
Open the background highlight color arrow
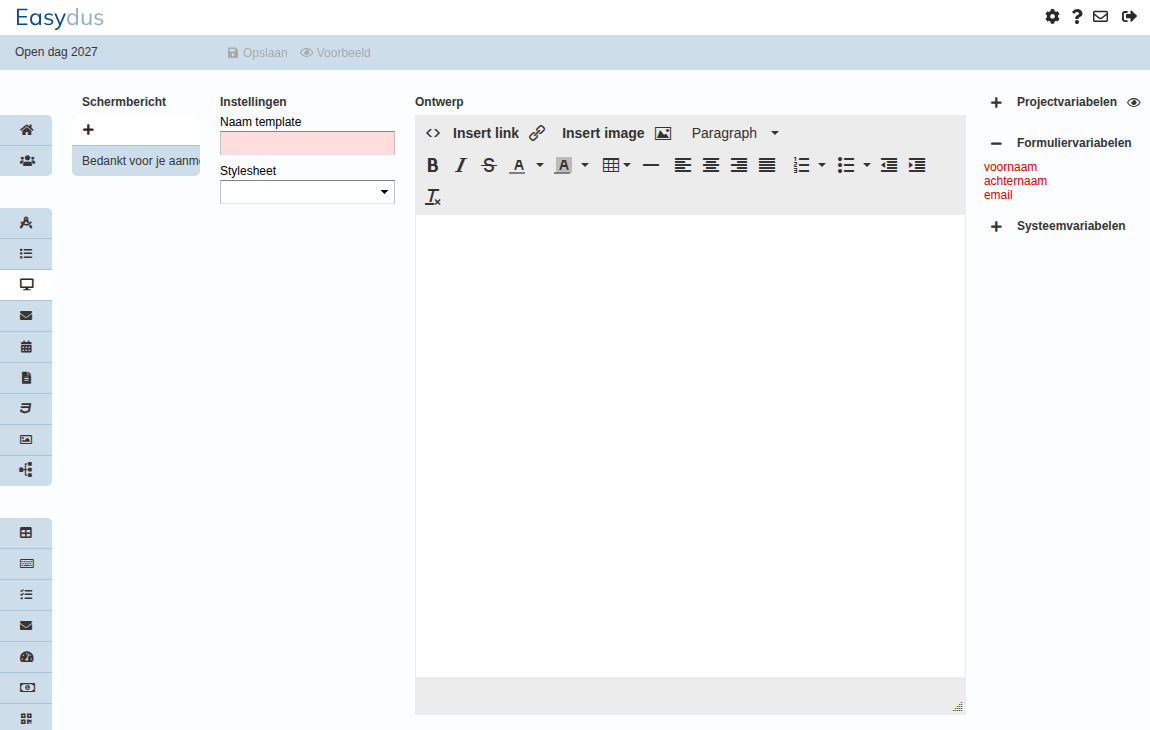click(x=585, y=166)
